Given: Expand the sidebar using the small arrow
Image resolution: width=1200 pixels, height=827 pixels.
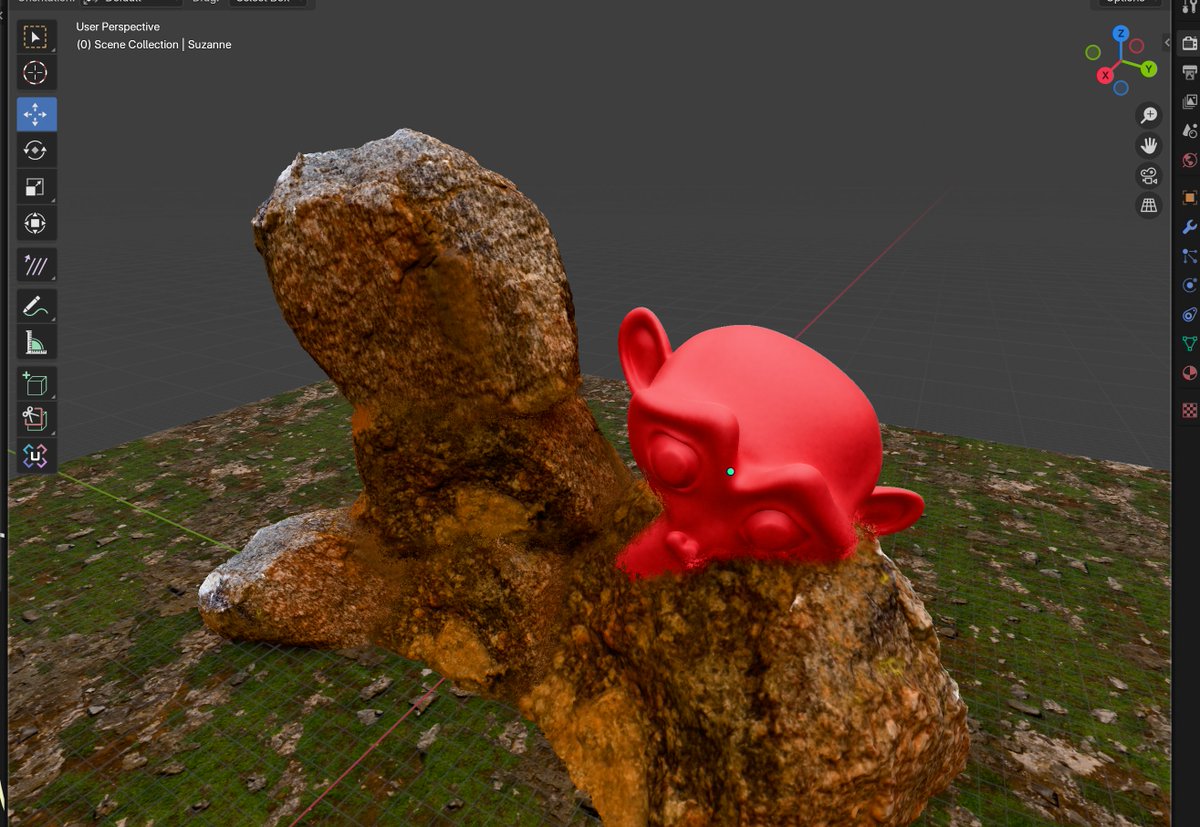Looking at the screenshot, I should point(1166,42).
